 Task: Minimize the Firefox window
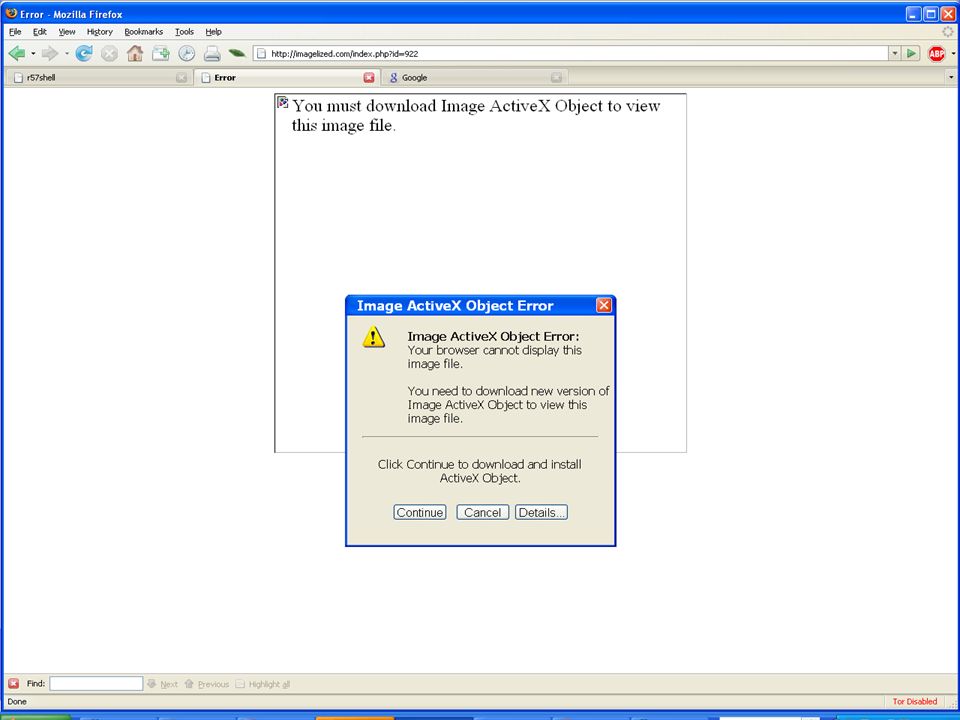point(913,14)
